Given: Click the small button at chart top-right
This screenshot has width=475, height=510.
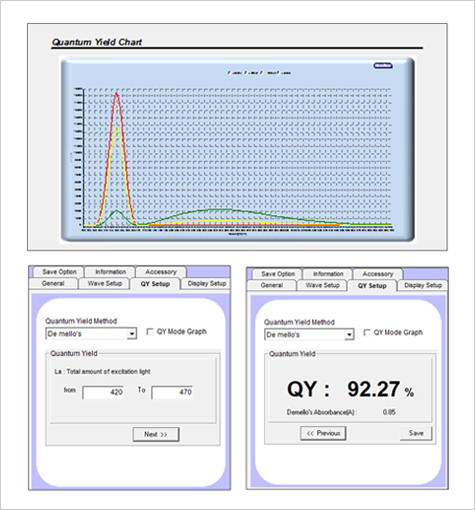Looking at the screenshot, I should pyautogui.click(x=383, y=66).
